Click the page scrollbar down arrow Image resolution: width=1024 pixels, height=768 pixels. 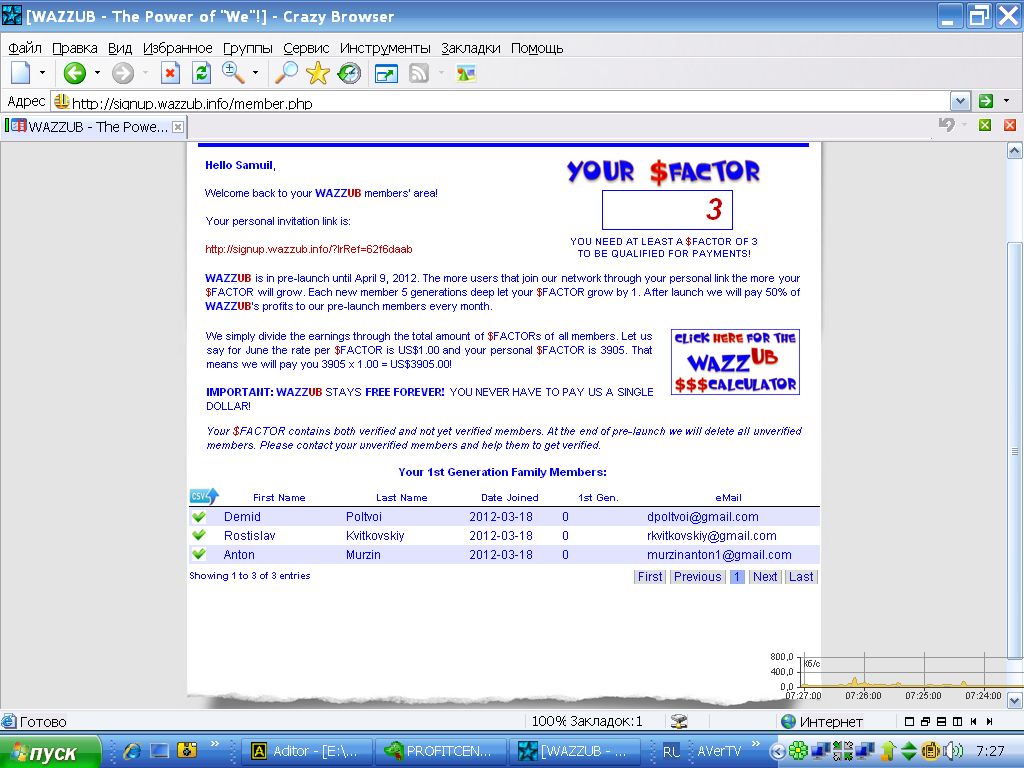pyautogui.click(x=1014, y=700)
